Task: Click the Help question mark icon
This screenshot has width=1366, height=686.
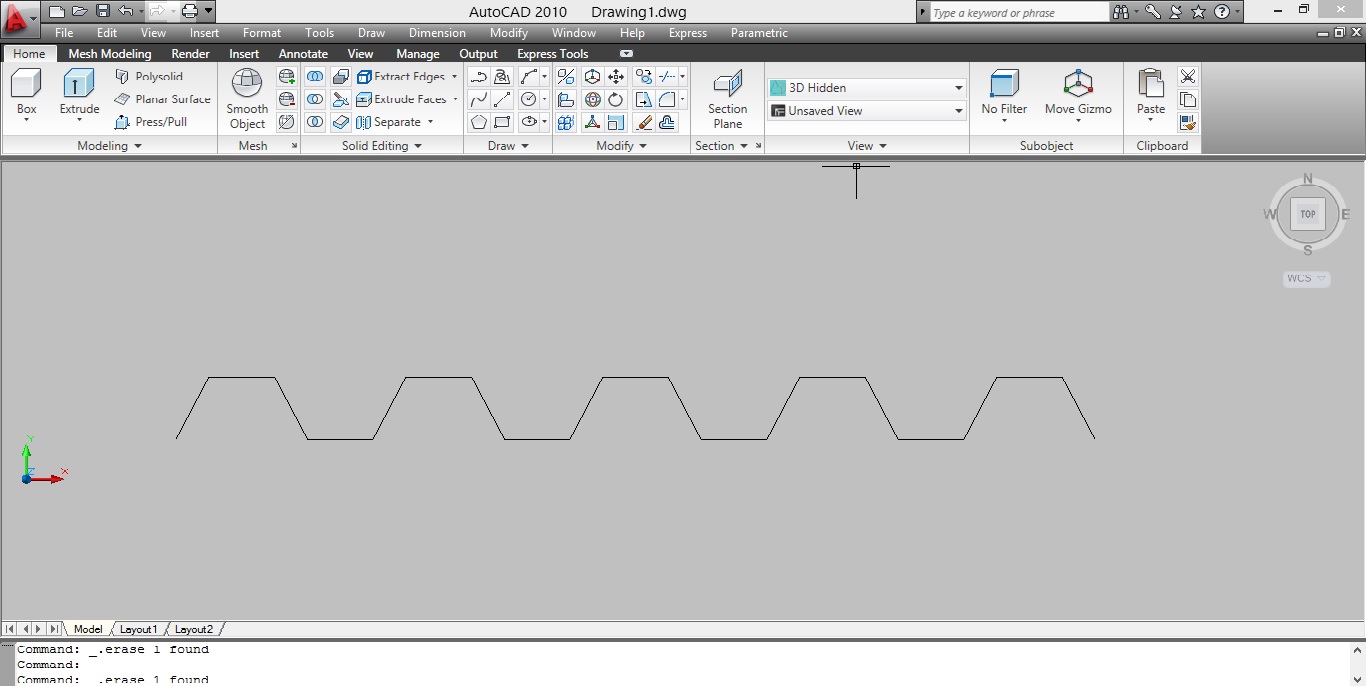Action: [1221, 12]
